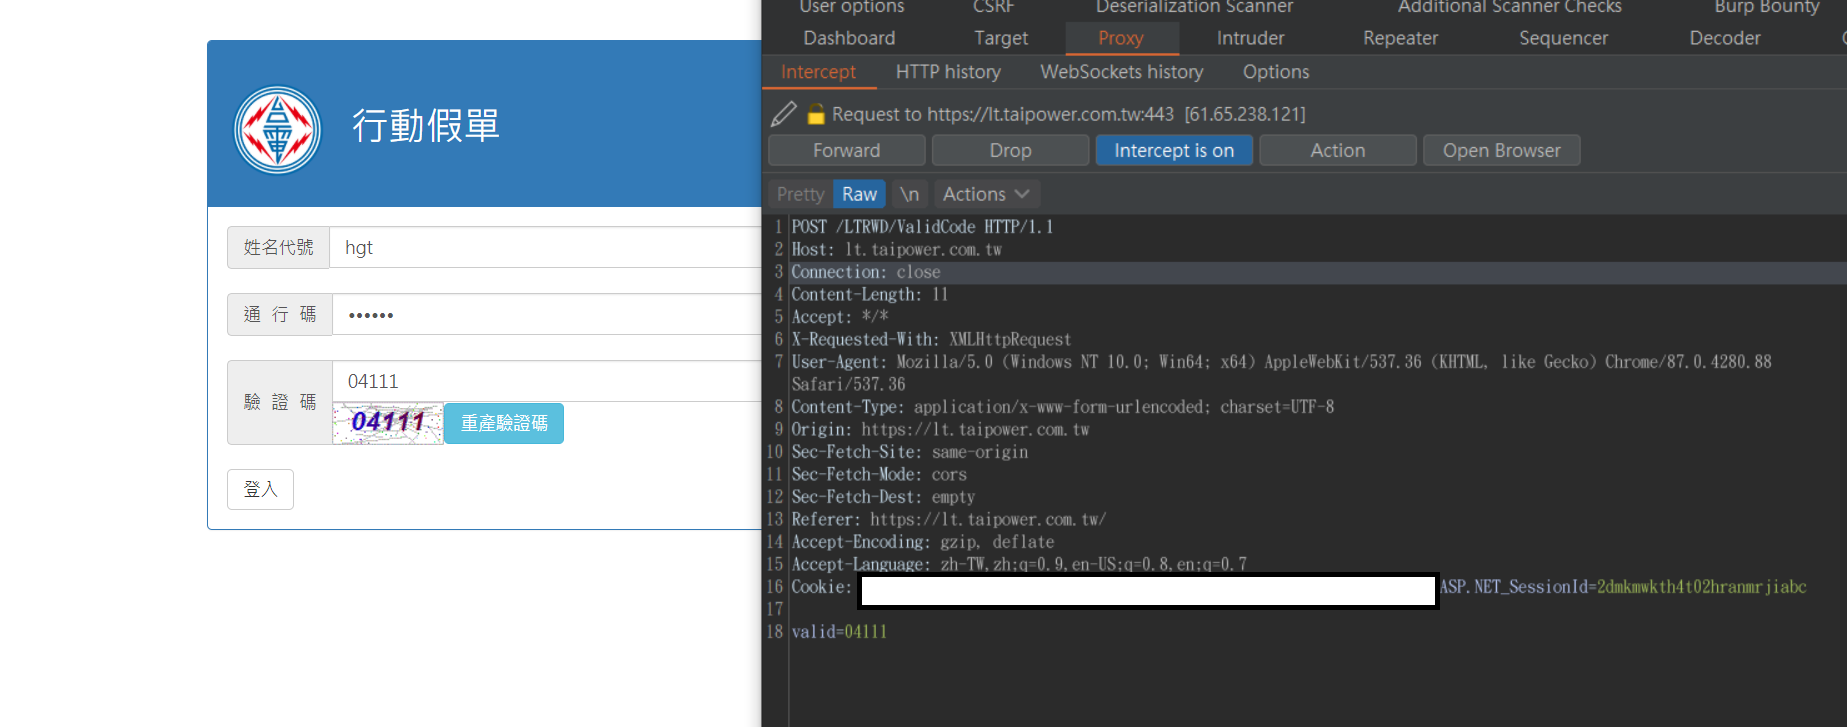1847x727 pixels.
Task: Open the CSRF tab
Action: tap(994, 7)
